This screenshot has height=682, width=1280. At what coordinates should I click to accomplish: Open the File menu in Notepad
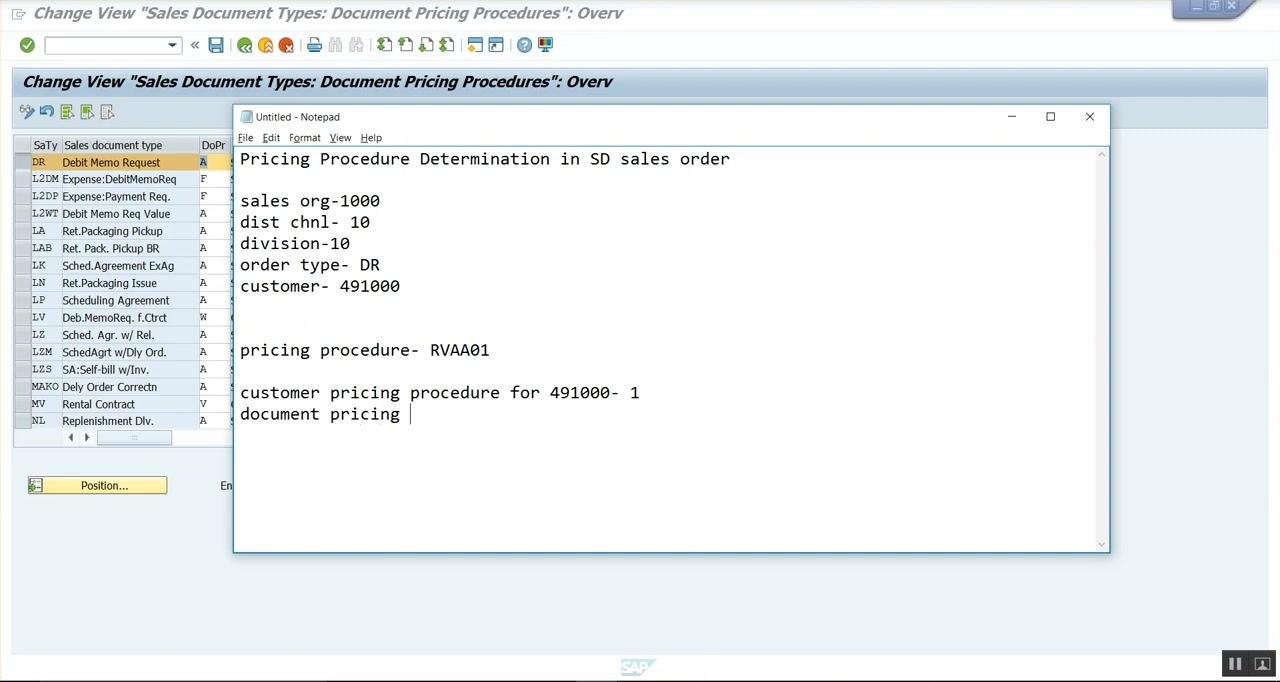coord(245,138)
